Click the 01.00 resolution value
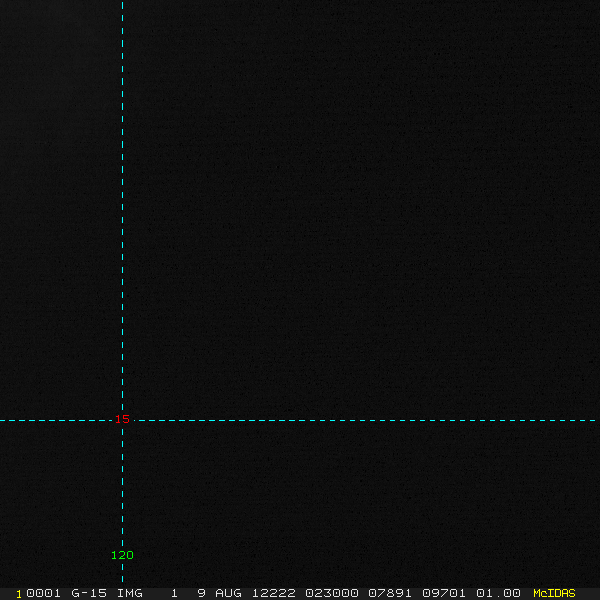Viewport: 600px width, 600px height. point(498,593)
